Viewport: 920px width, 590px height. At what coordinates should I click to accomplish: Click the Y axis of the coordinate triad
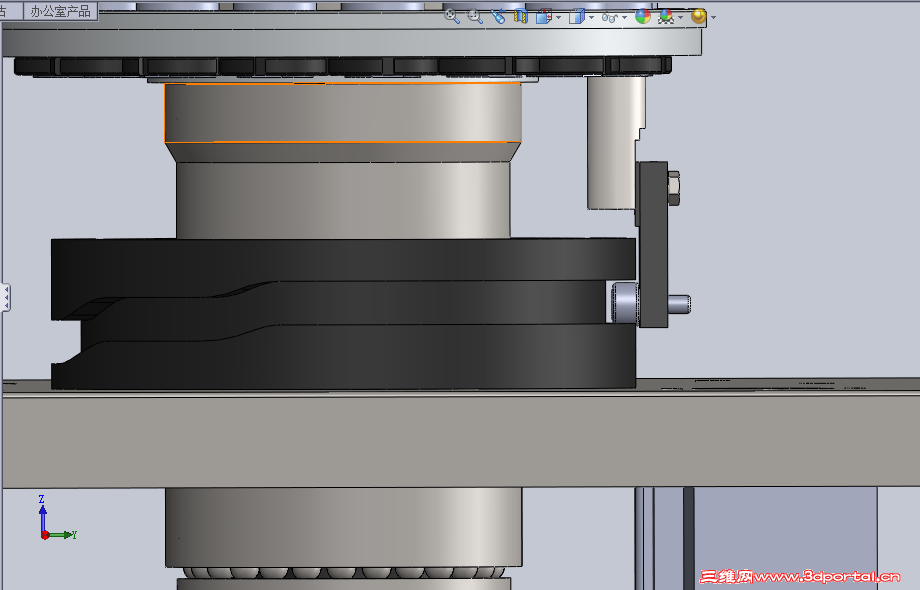pos(62,534)
